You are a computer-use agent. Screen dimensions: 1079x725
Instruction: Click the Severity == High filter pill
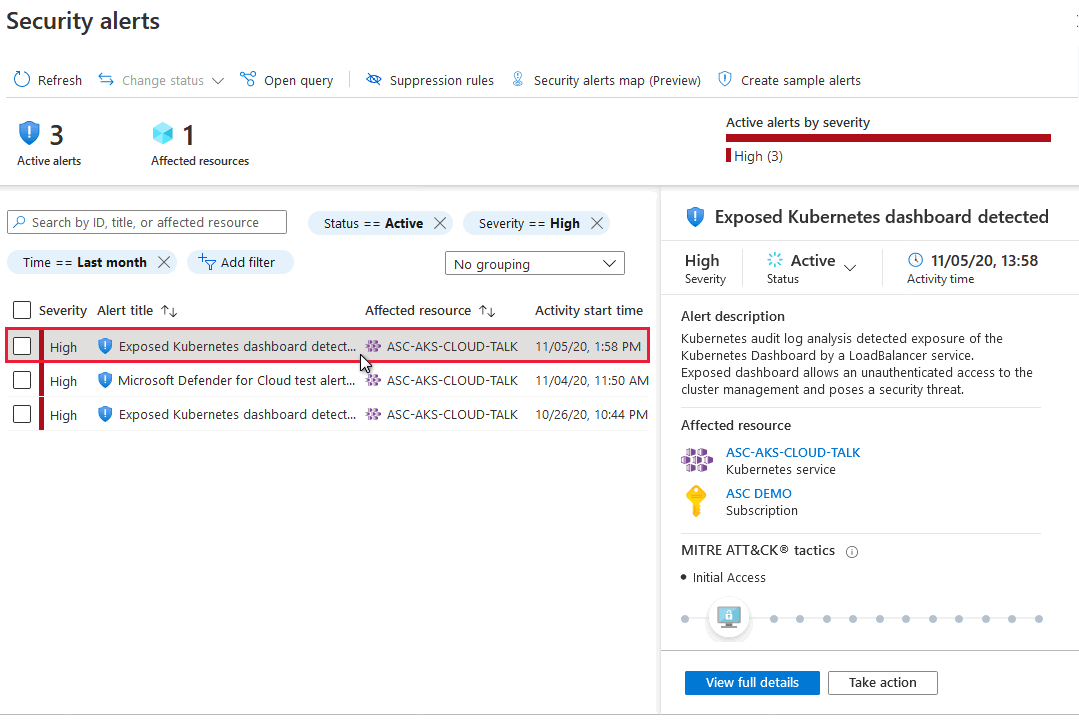[x=536, y=223]
